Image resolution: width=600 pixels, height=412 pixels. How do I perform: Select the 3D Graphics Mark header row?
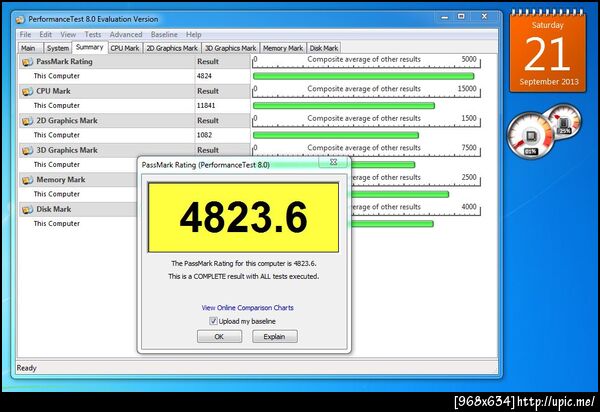[x=134, y=150]
